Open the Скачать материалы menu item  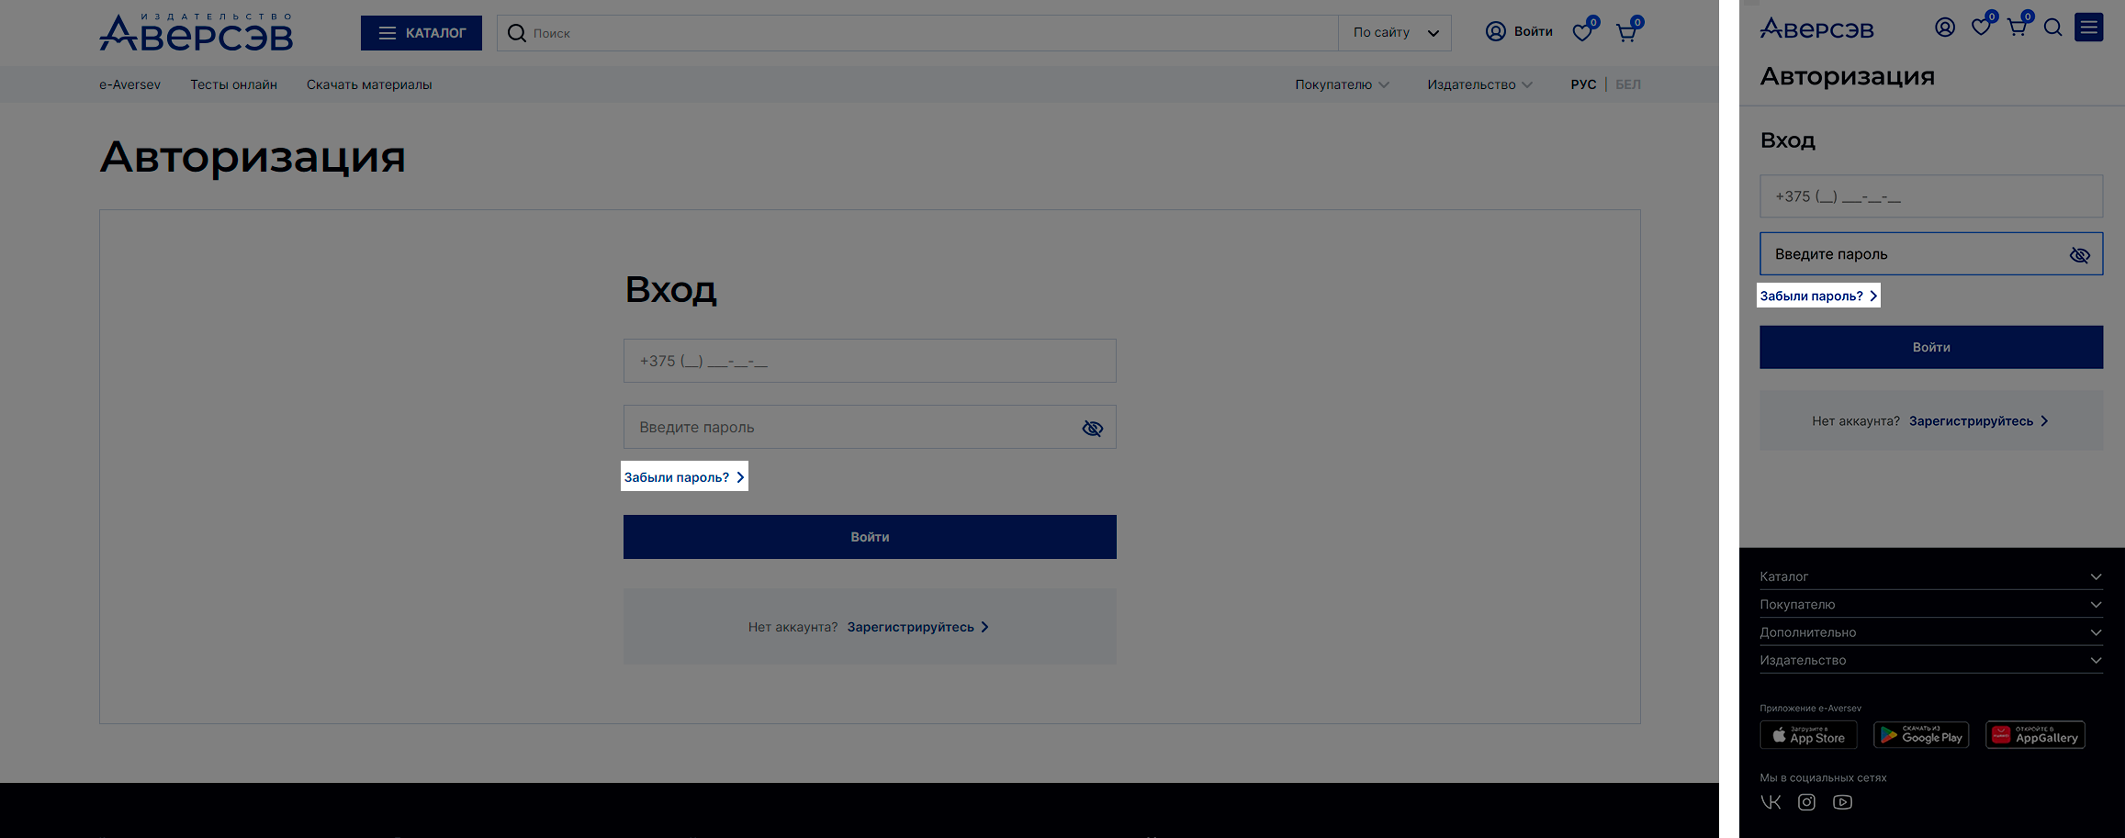(x=369, y=85)
